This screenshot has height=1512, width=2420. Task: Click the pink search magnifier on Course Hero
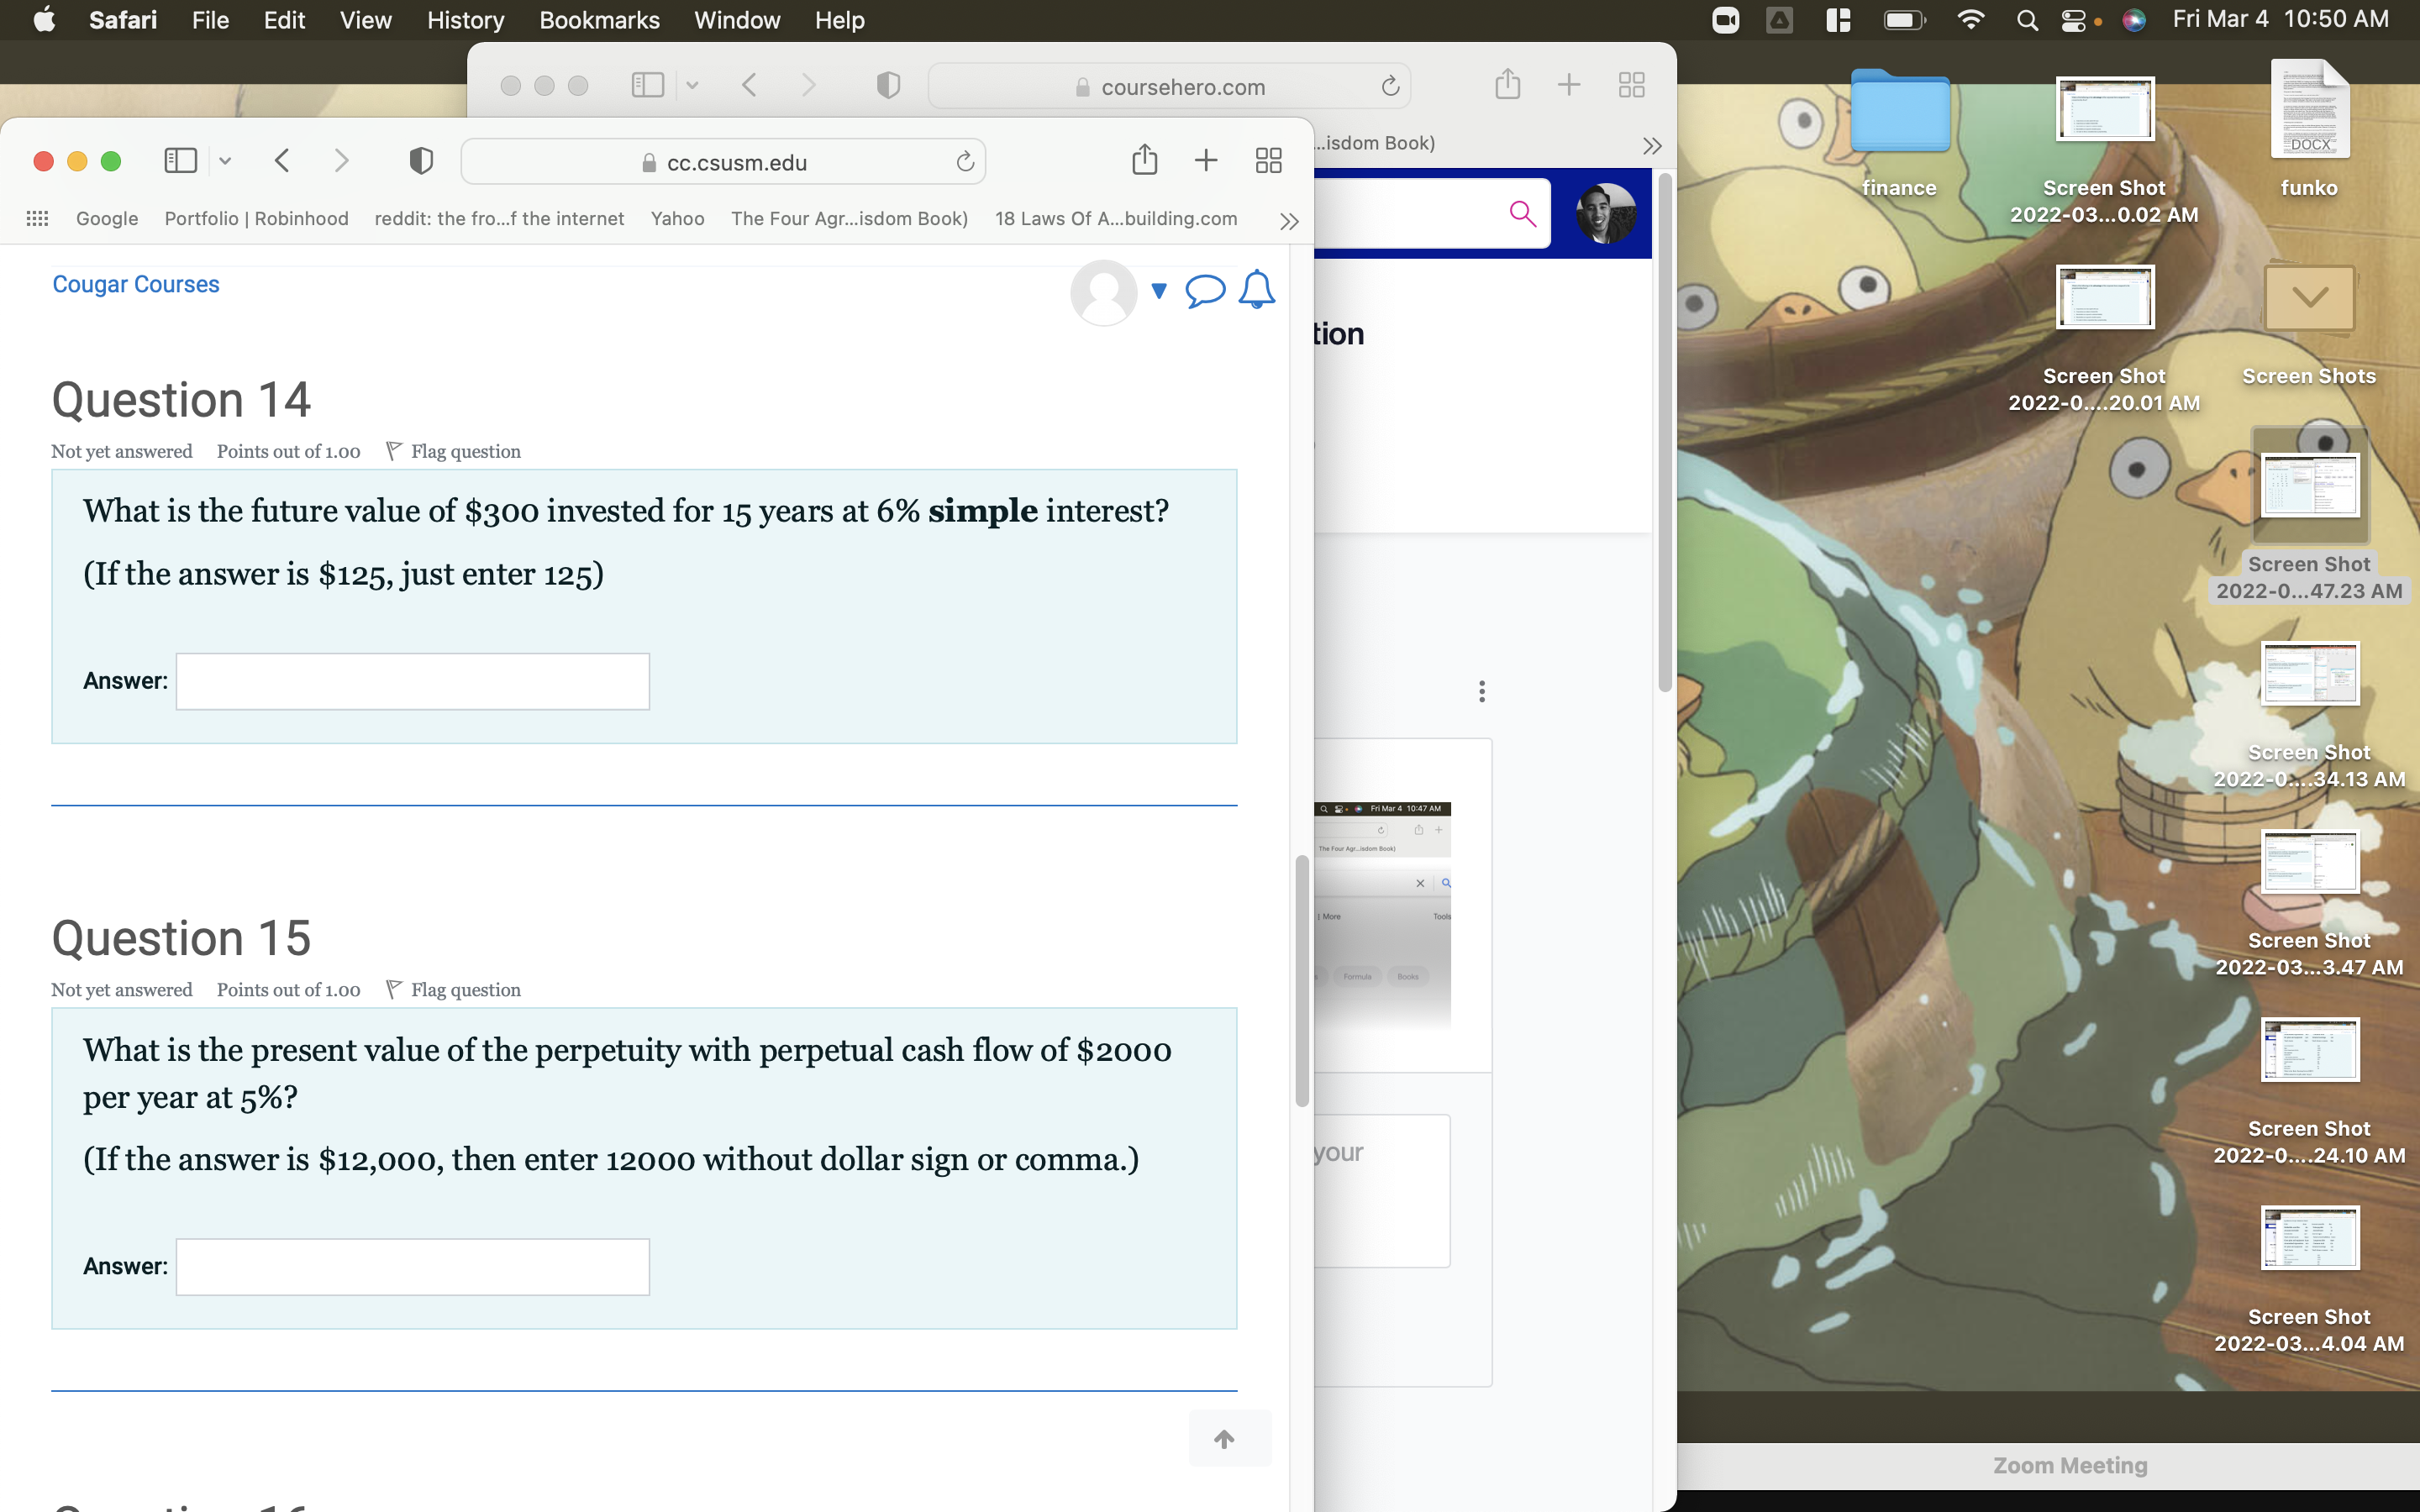click(x=1522, y=213)
